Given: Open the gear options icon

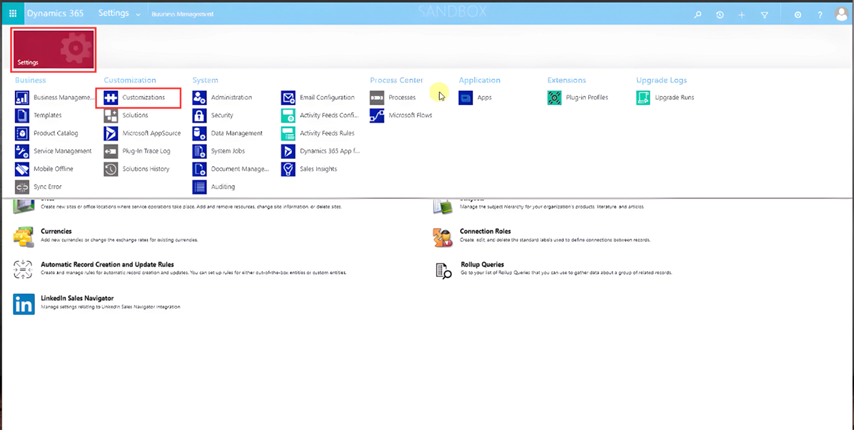Looking at the screenshot, I should click(797, 15).
